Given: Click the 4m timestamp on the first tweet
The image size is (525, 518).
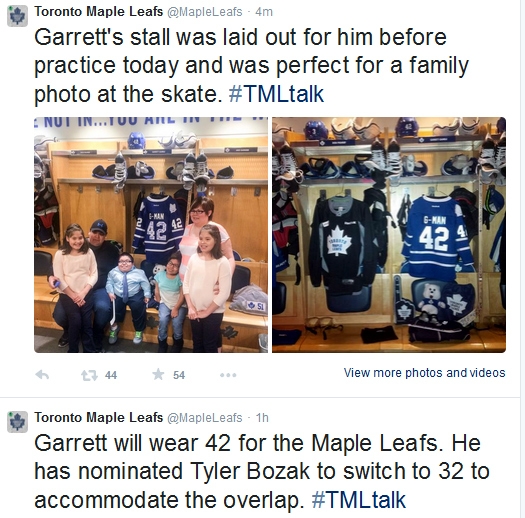Looking at the screenshot, I should pos(264,12).
